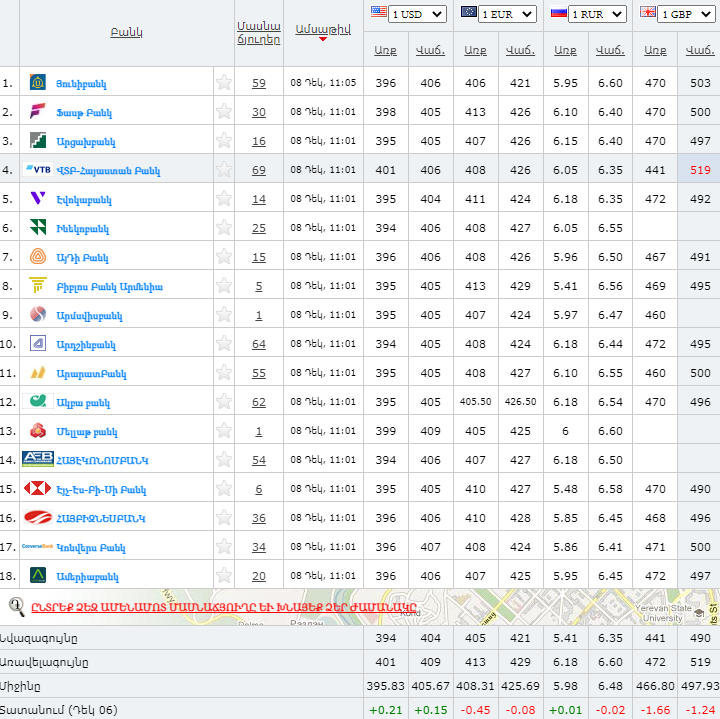The width and height of the screenshot is (720, 719).
Task: Click the highlighted GBP sell value 519
Action: click(x=700, y=170)
